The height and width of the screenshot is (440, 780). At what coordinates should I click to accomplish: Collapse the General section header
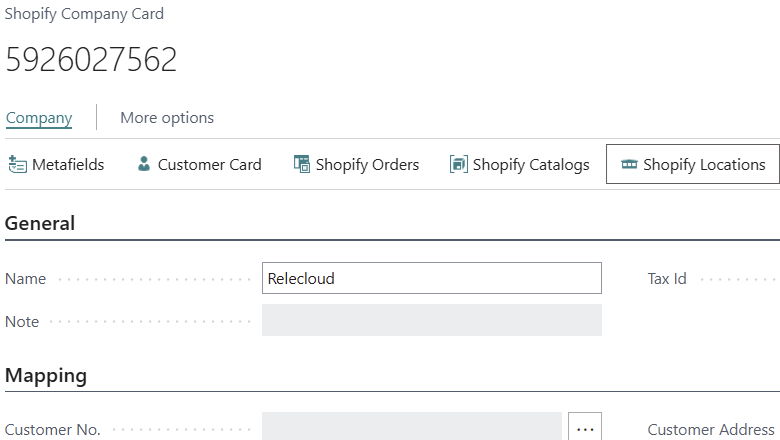click(x=40, y=224)
